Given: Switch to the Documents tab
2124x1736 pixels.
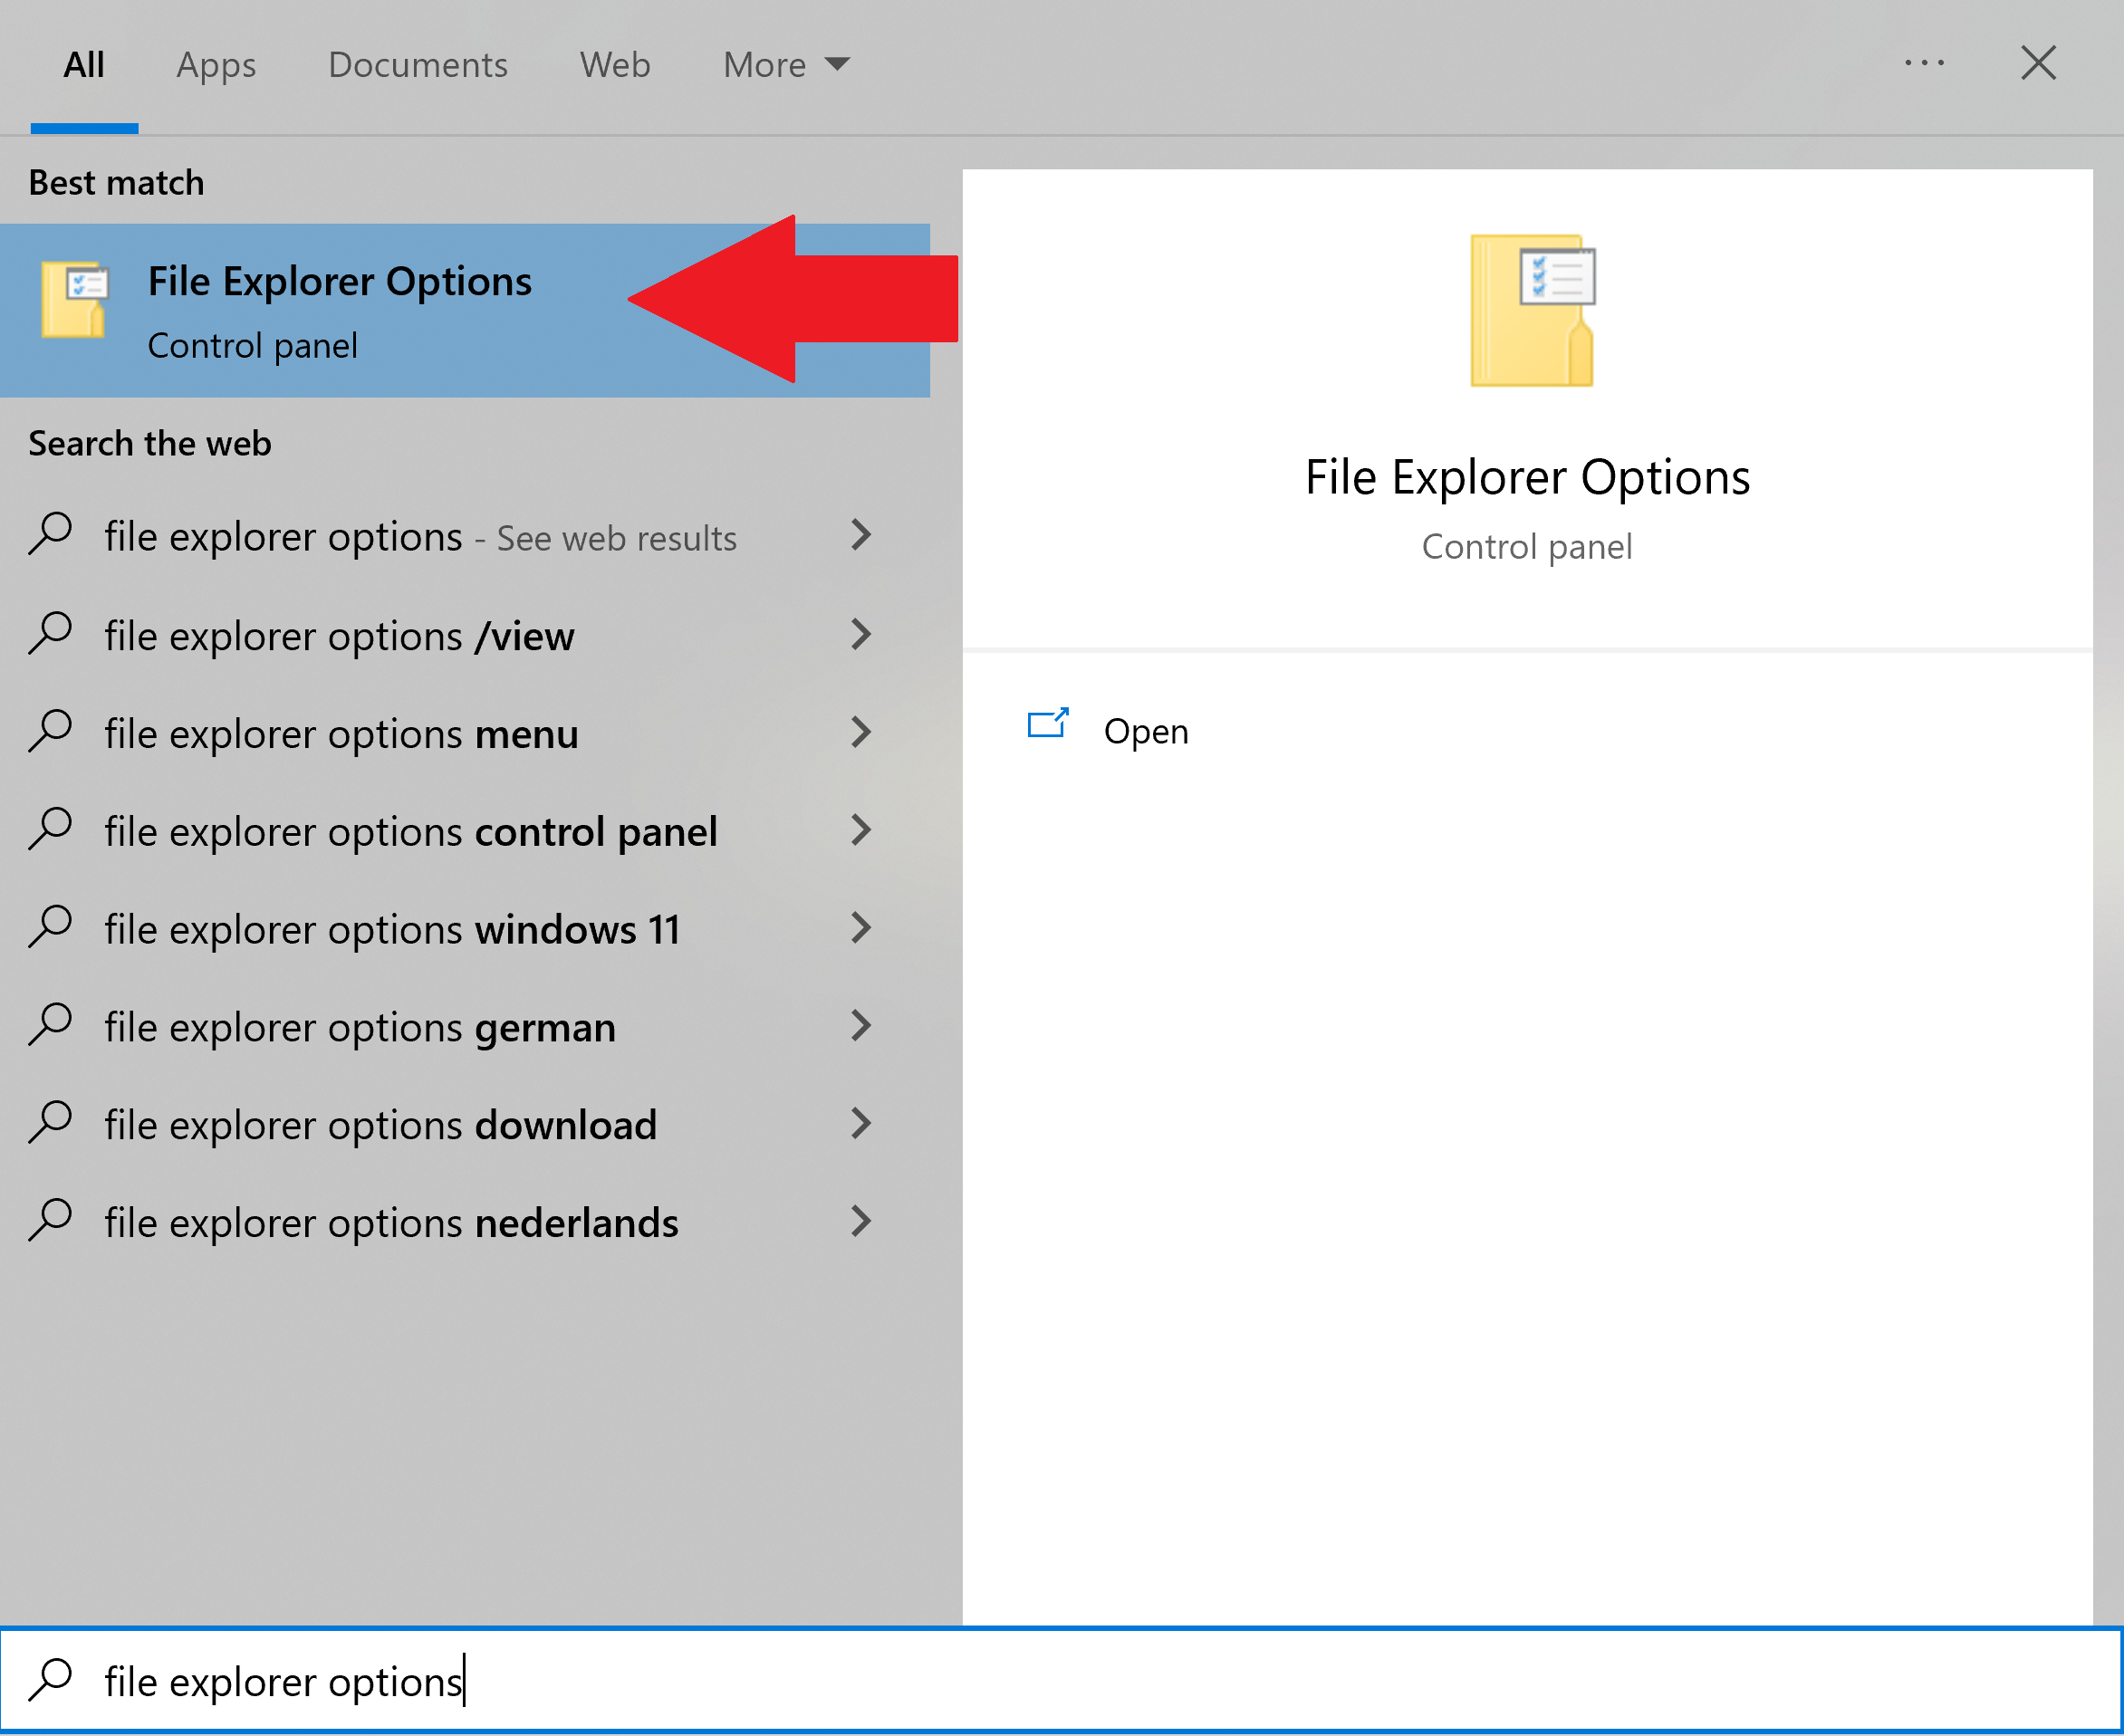Looking at the screenshot, I should (x=418, y=65).
